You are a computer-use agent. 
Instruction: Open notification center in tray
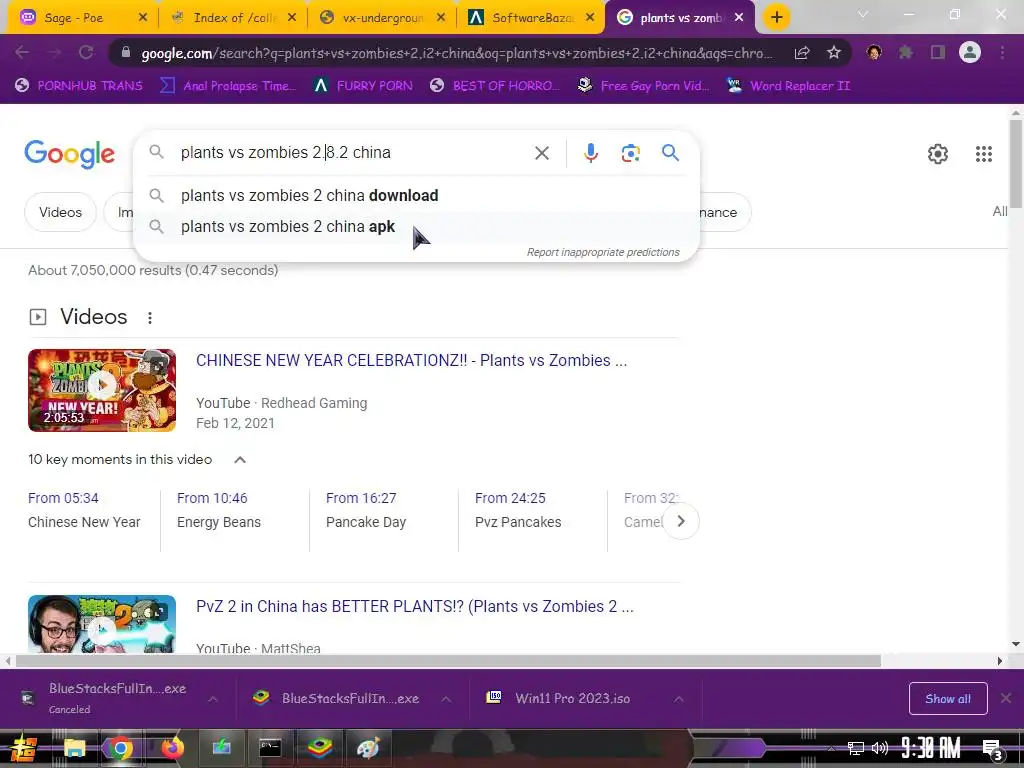[993, 749]
